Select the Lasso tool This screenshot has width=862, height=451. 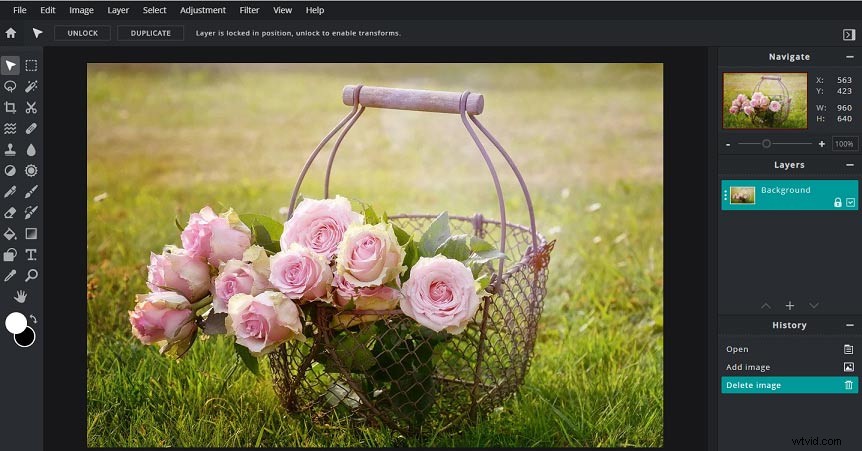10,86
